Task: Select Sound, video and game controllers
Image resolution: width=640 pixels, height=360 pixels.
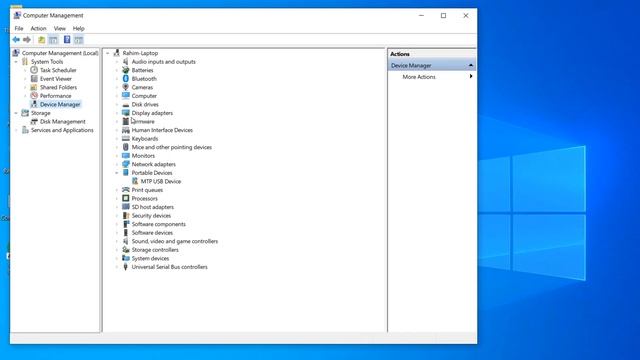Action: 175,241
